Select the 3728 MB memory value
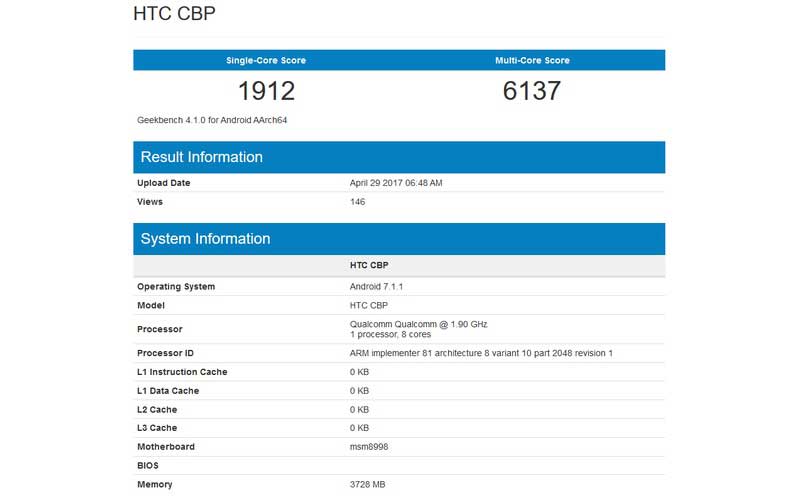Screen dimensions: 800x500 pos(367,485)
